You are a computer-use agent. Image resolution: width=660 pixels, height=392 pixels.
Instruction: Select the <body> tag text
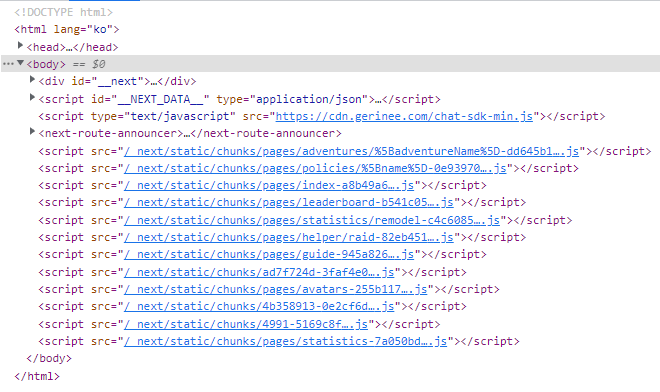pyautogui.click(x=46, y=64)
